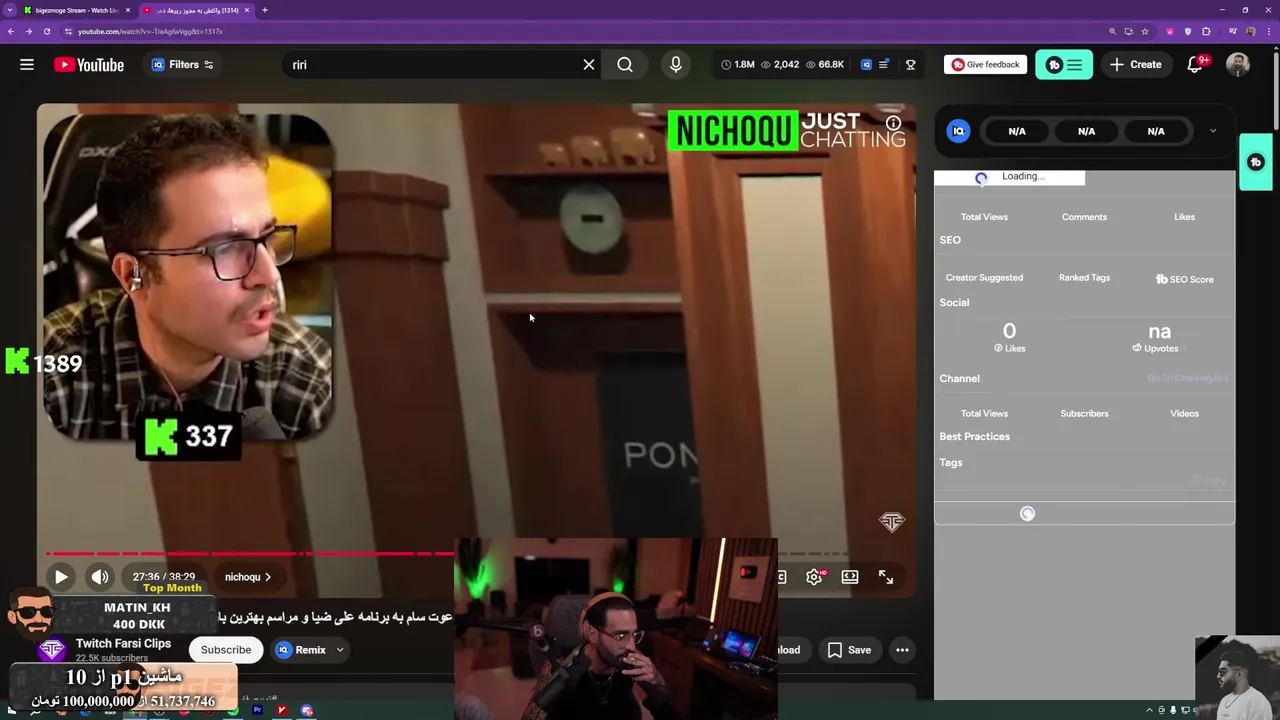
Task: Click the 1.8M views stat
Action: tap(738, 65)
